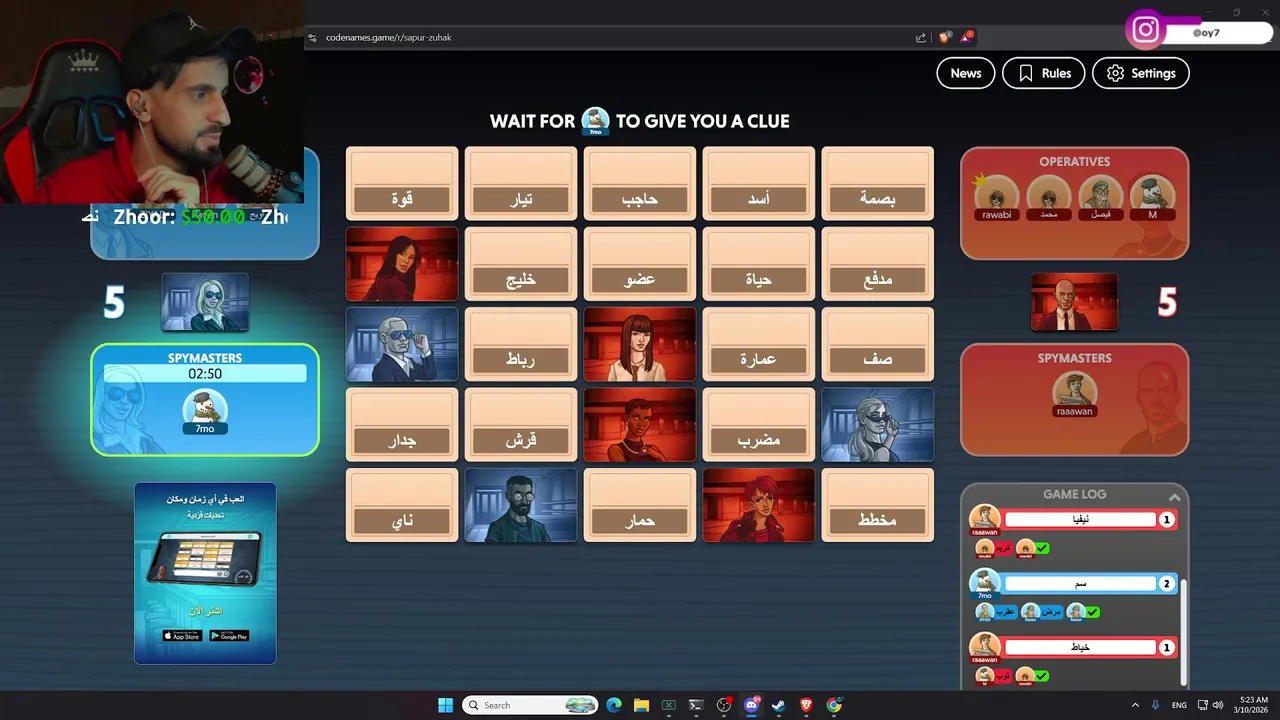Choose the خليج word card

pos(521,264)
